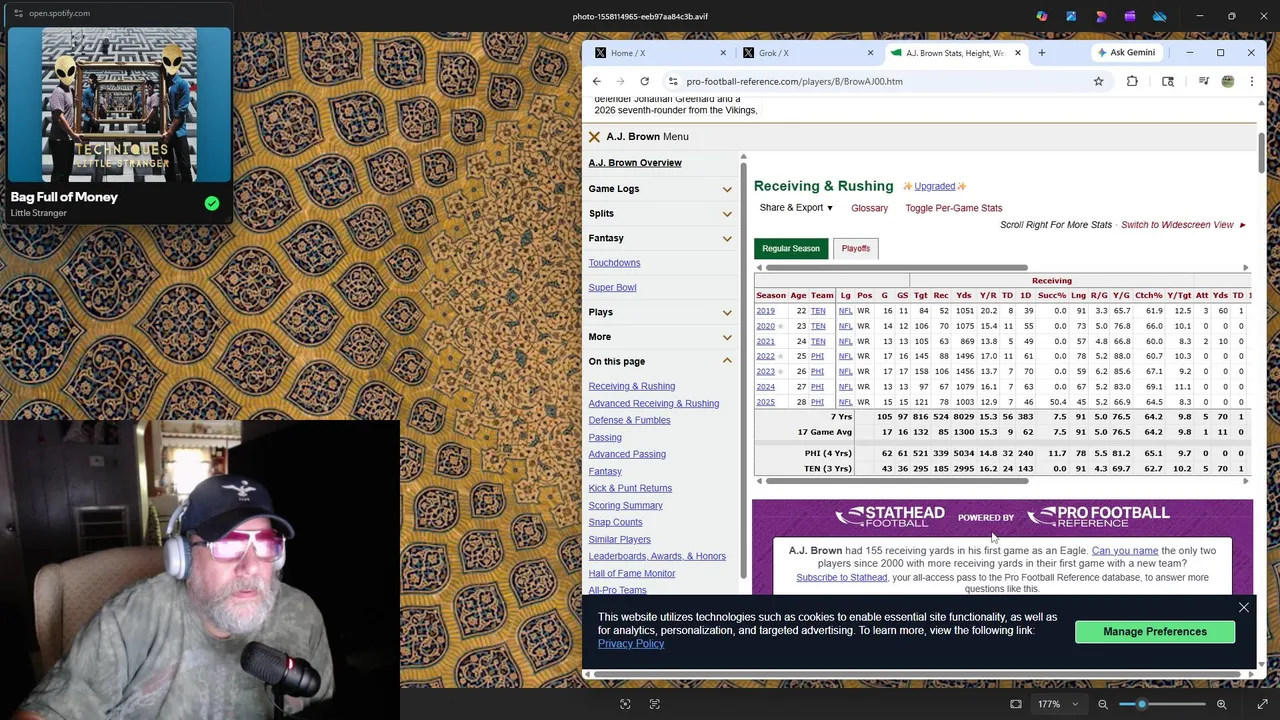Open Chrome extensions puzzle icon
1280x720 pixels.
1132,81
